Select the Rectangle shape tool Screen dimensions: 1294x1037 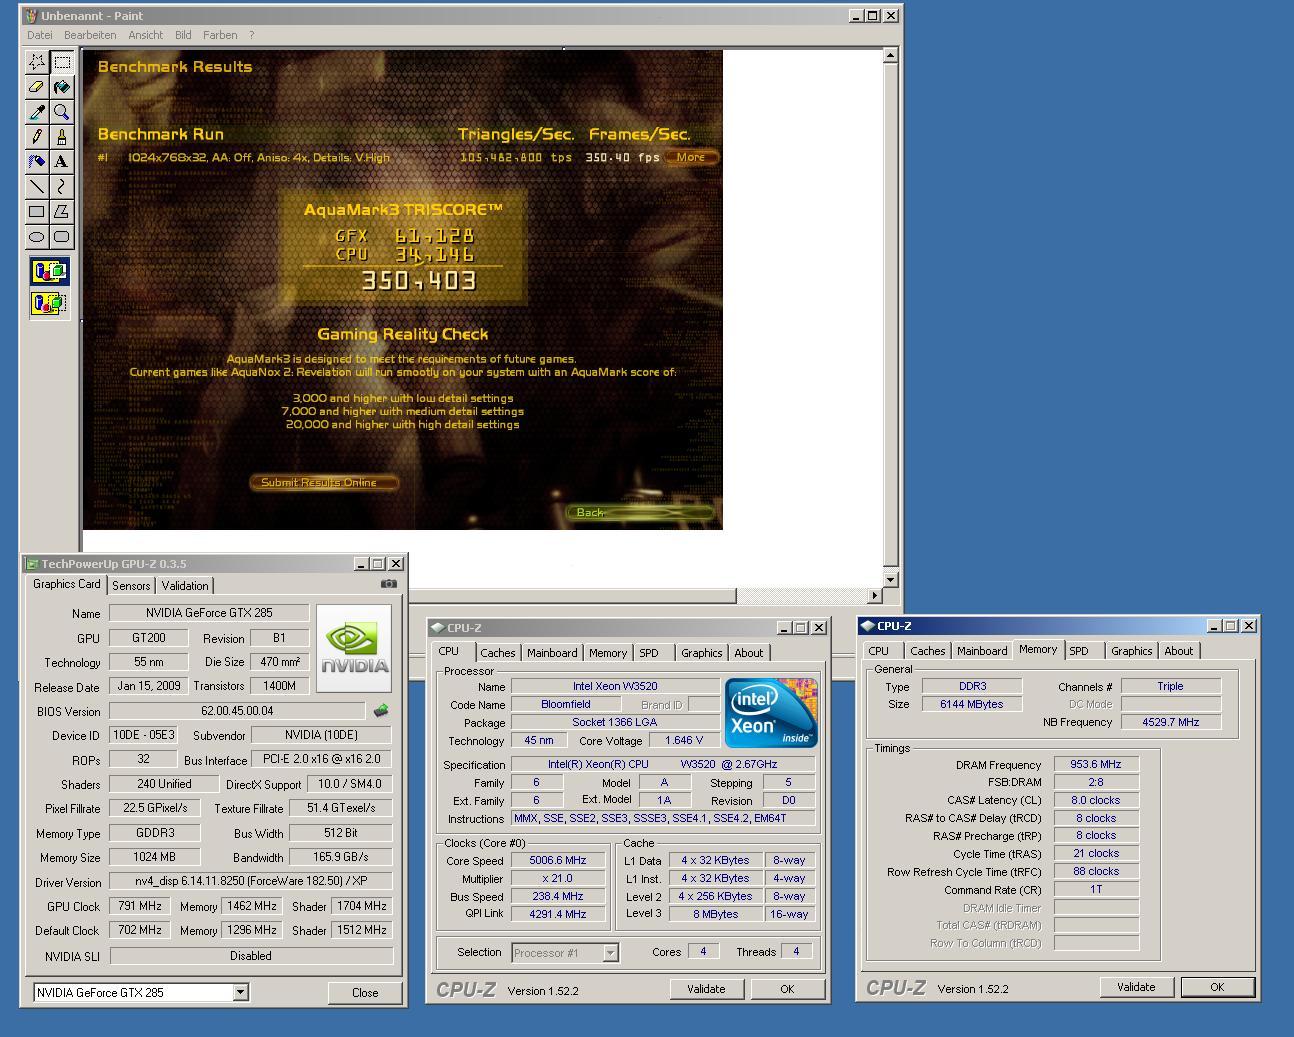click(37, 212)
